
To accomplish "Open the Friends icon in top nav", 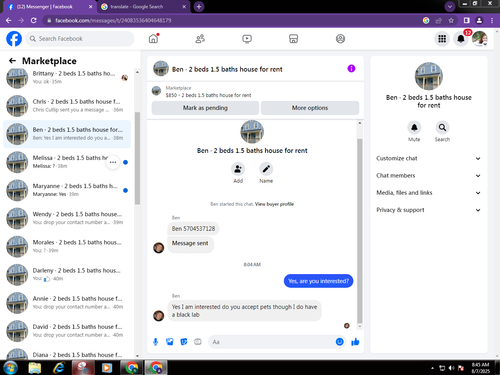I will coord(200,39).
